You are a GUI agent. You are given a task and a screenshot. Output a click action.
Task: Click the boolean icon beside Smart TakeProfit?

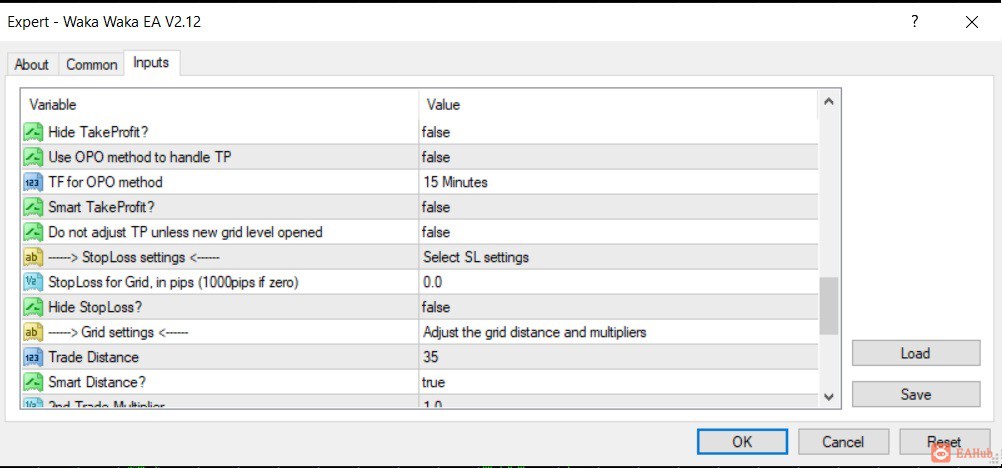coord(33,207)
